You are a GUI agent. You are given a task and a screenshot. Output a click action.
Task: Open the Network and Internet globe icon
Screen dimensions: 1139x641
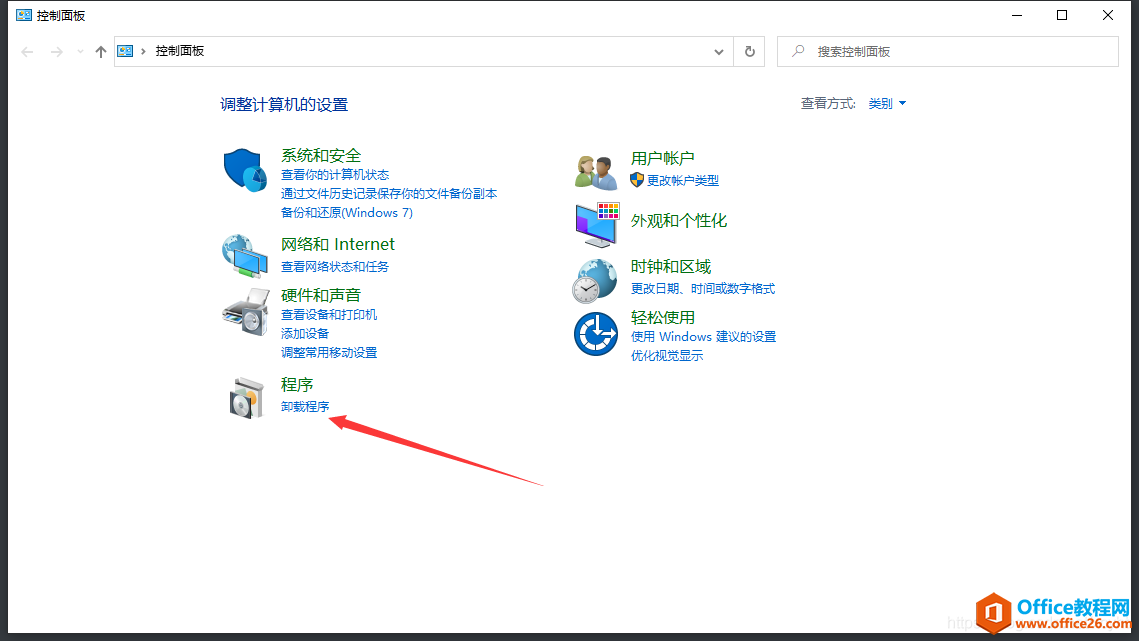pos(245,256)
